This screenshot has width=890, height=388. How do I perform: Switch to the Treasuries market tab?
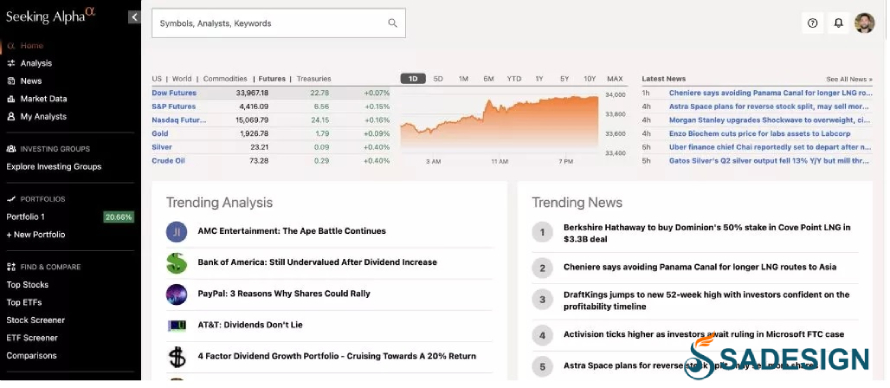click(x=314, y=79)
